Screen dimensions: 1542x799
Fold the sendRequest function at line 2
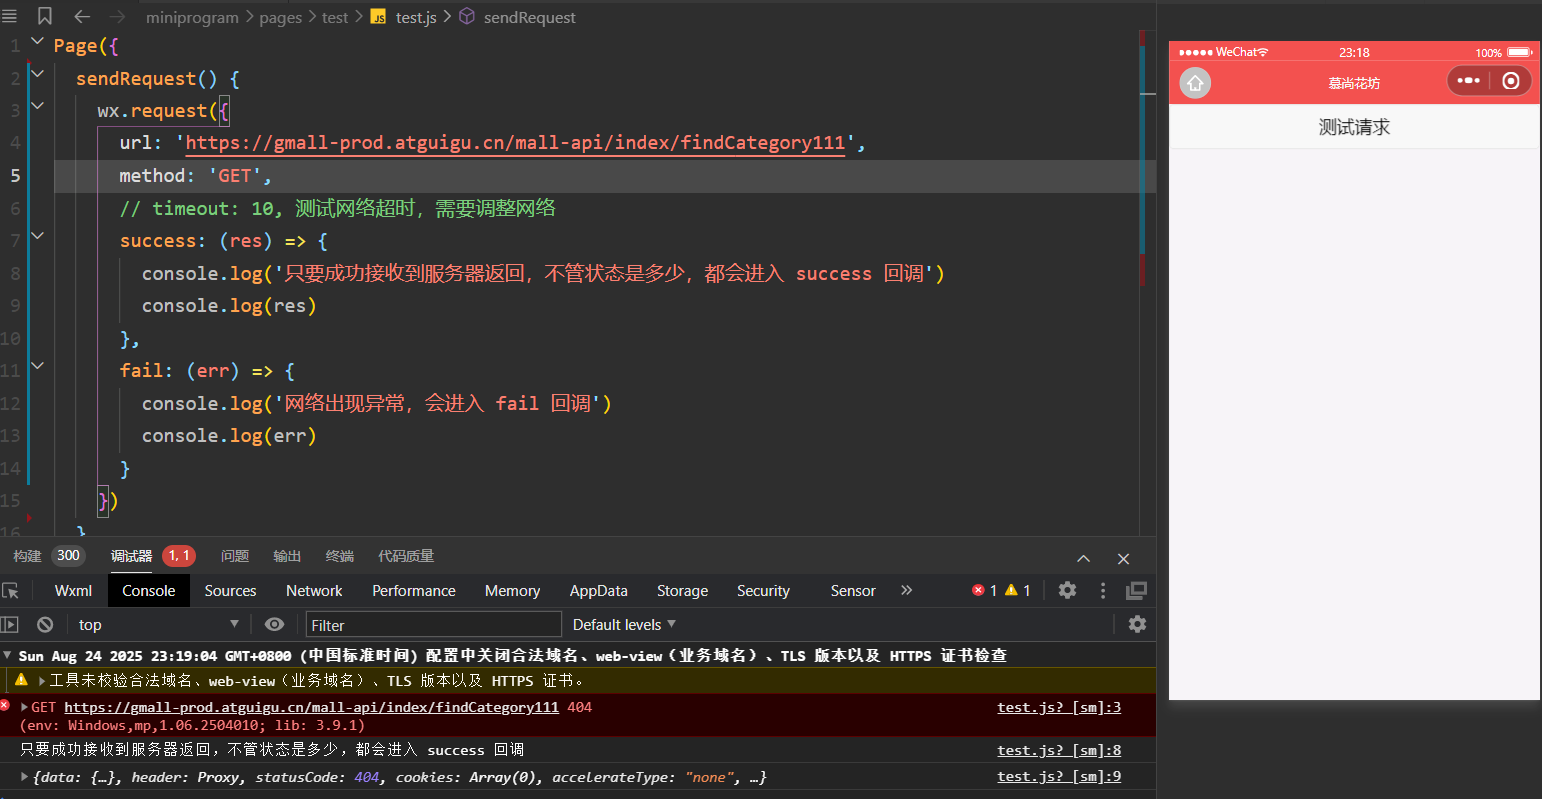tap(37, 73)
